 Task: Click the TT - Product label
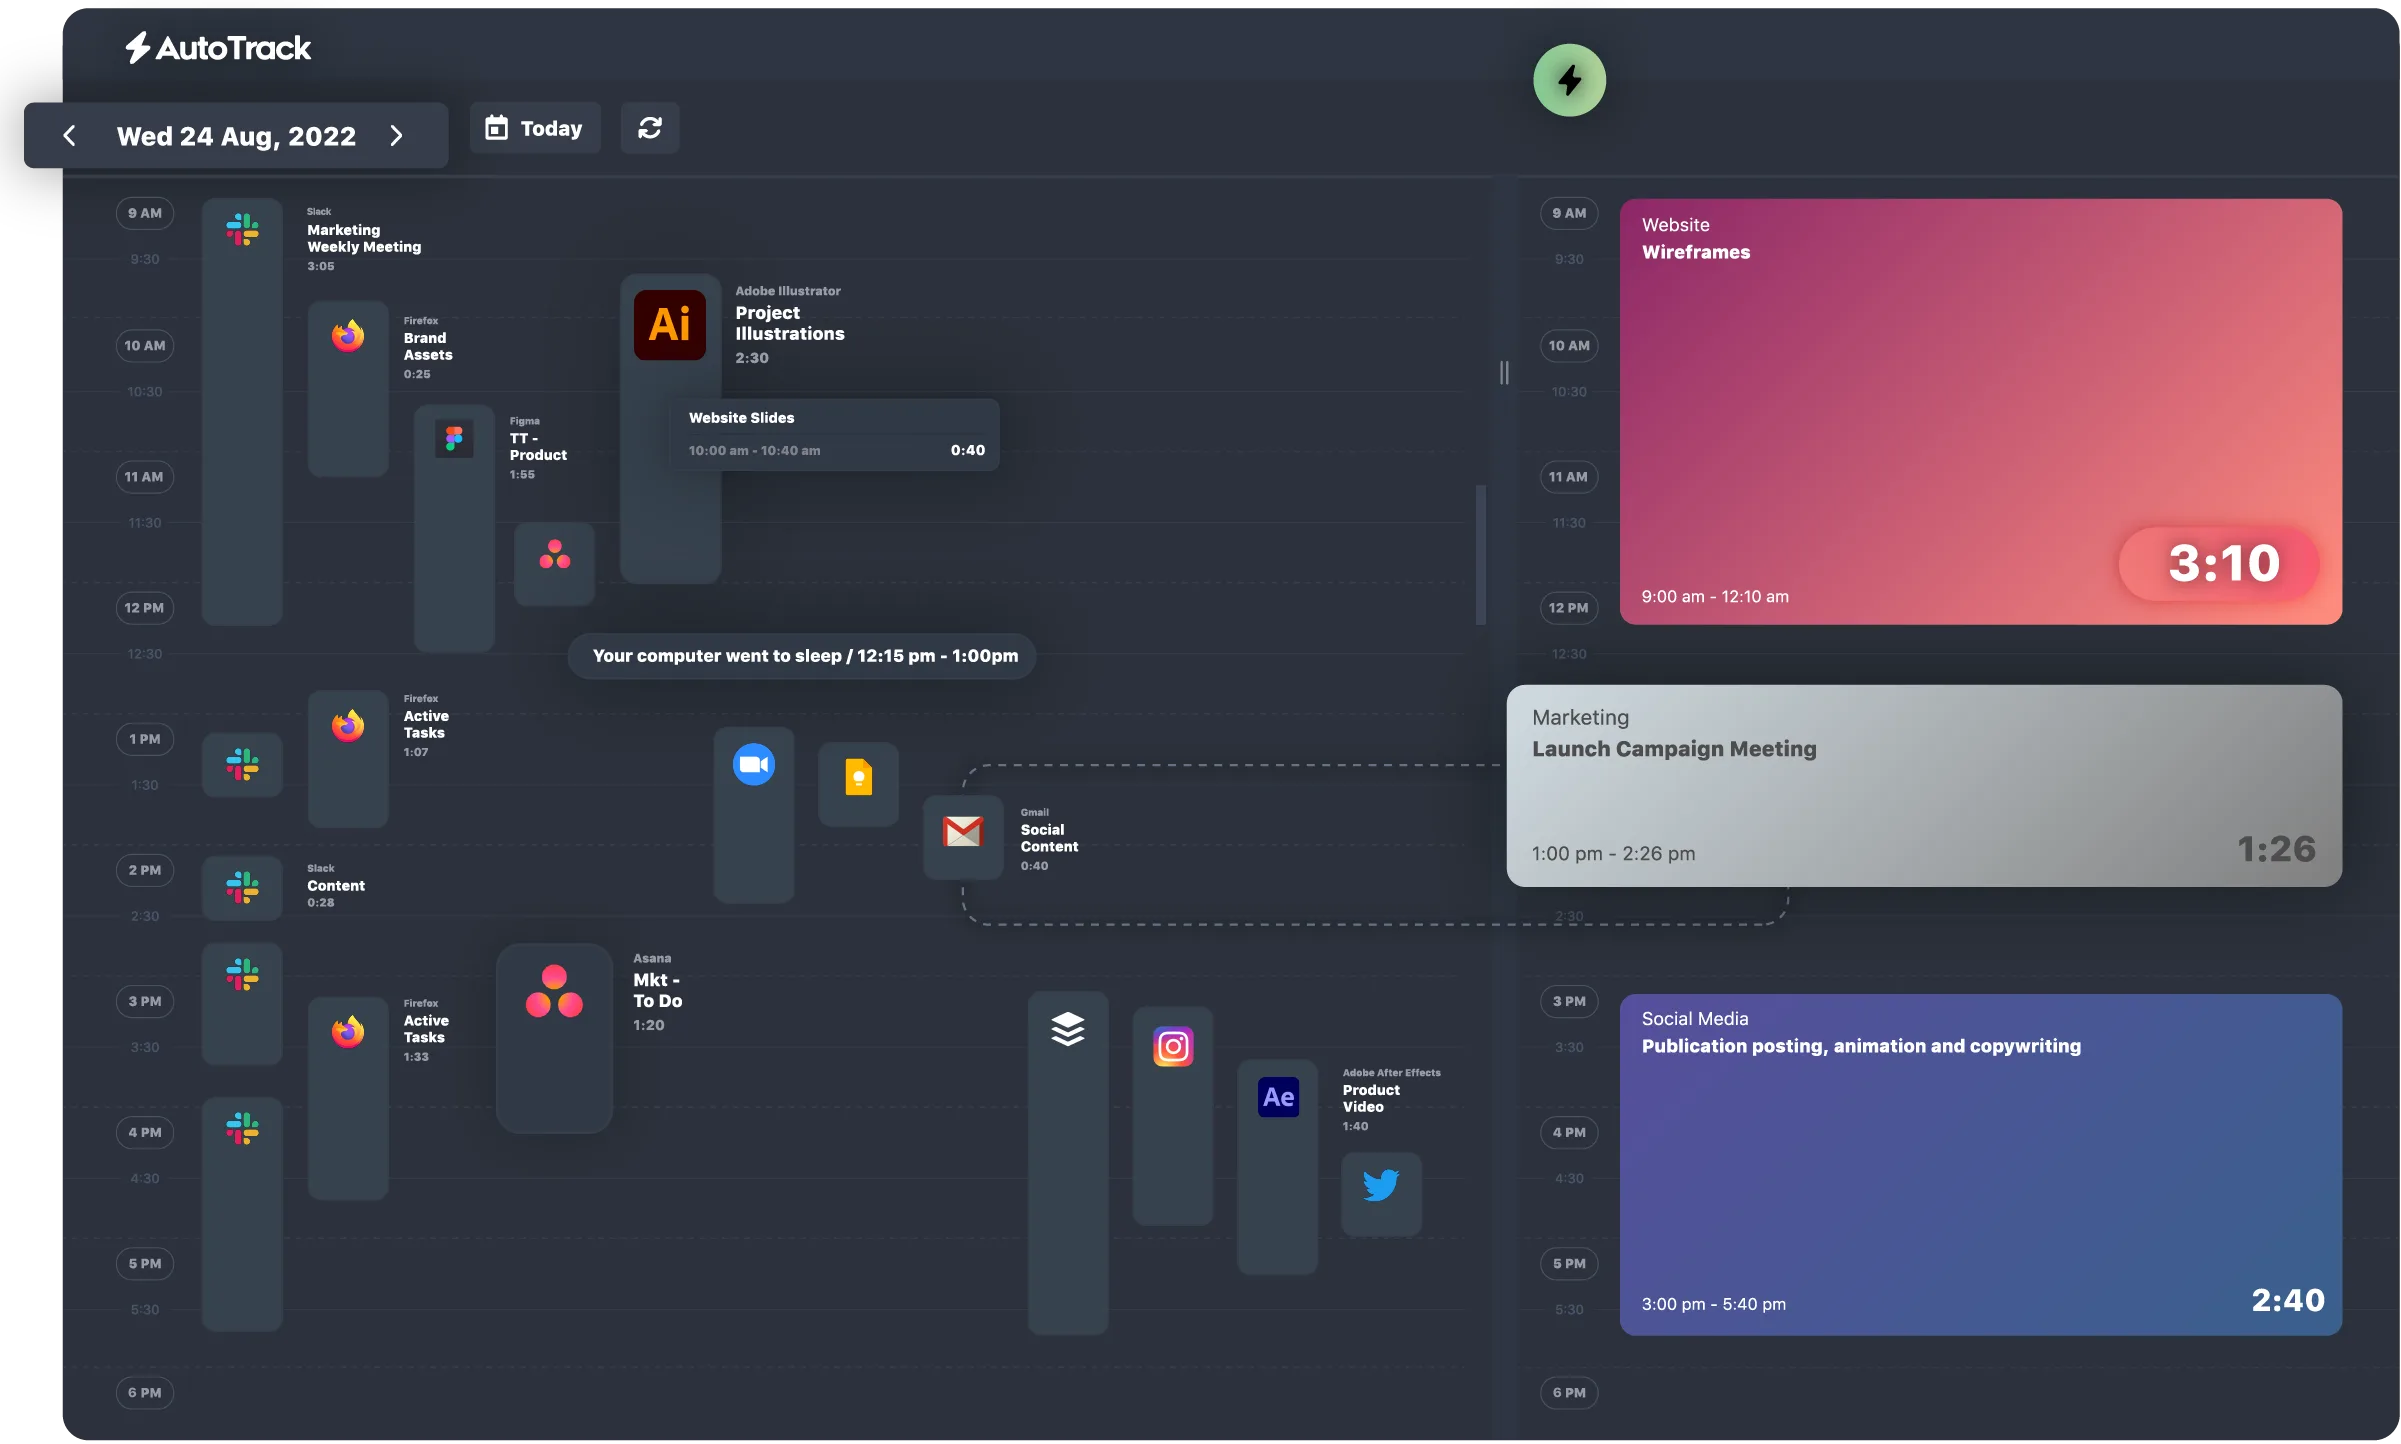tap(538, 446)
